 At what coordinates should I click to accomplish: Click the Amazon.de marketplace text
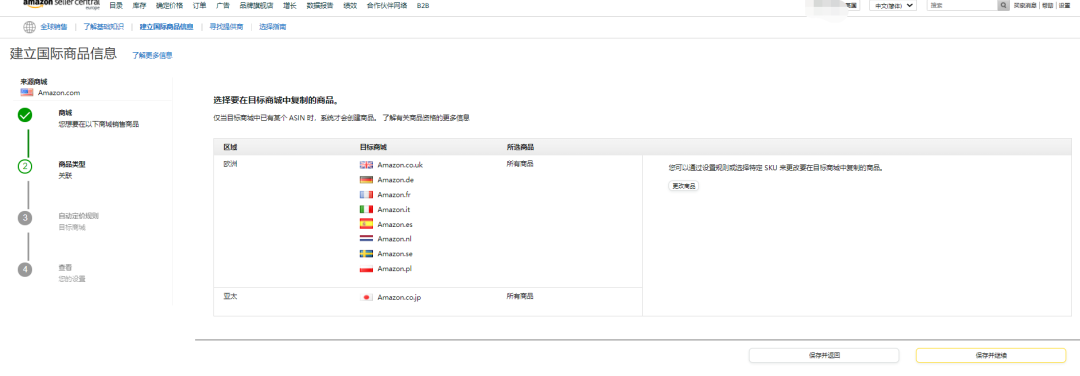point(395,180)
